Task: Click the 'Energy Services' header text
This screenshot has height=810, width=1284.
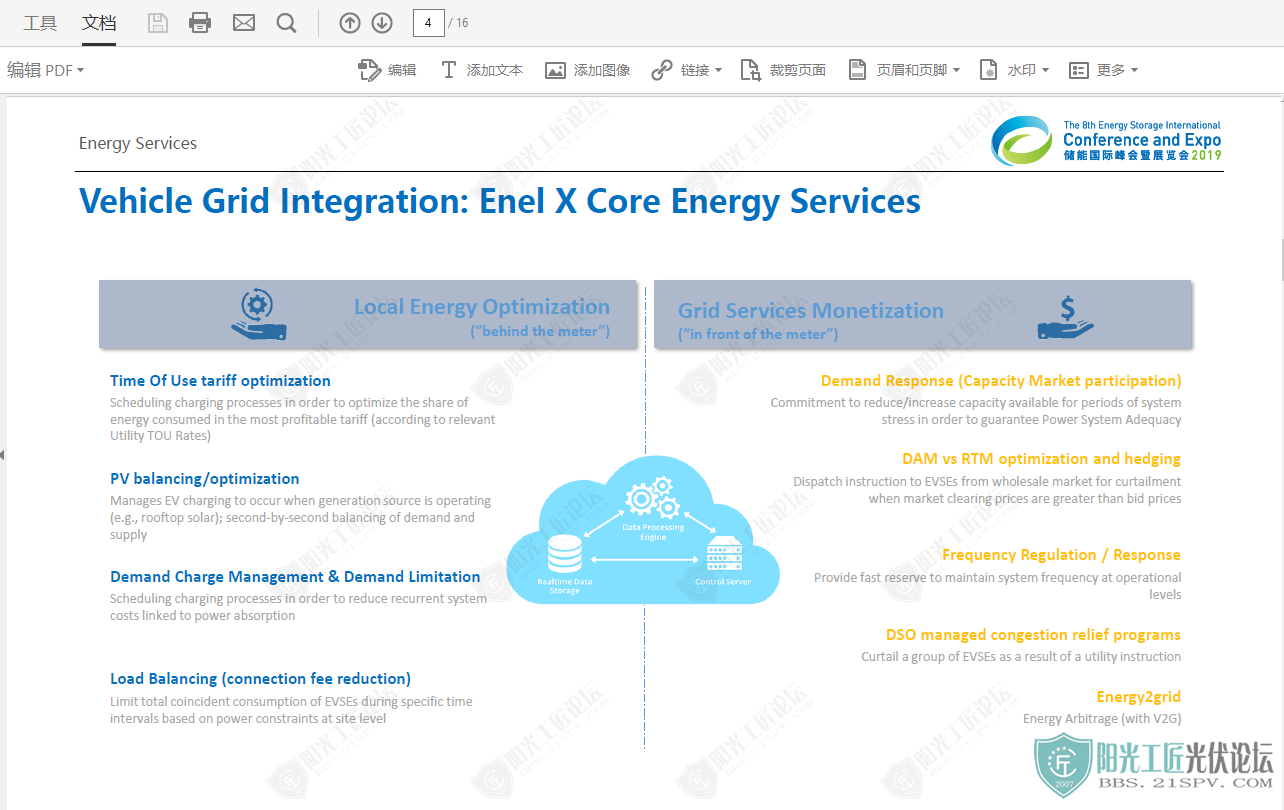Action: pos(138,143)
